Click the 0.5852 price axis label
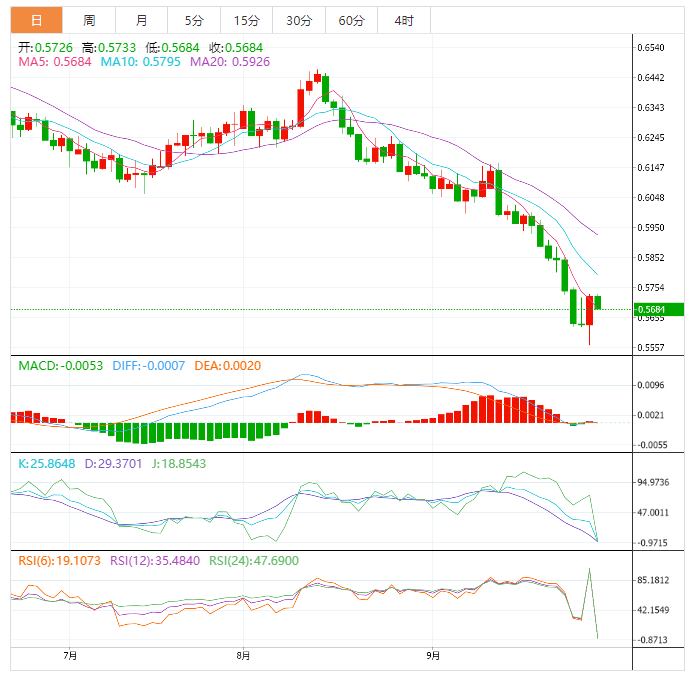Viewport: 693px width, 678px height. tap(651, 258)
